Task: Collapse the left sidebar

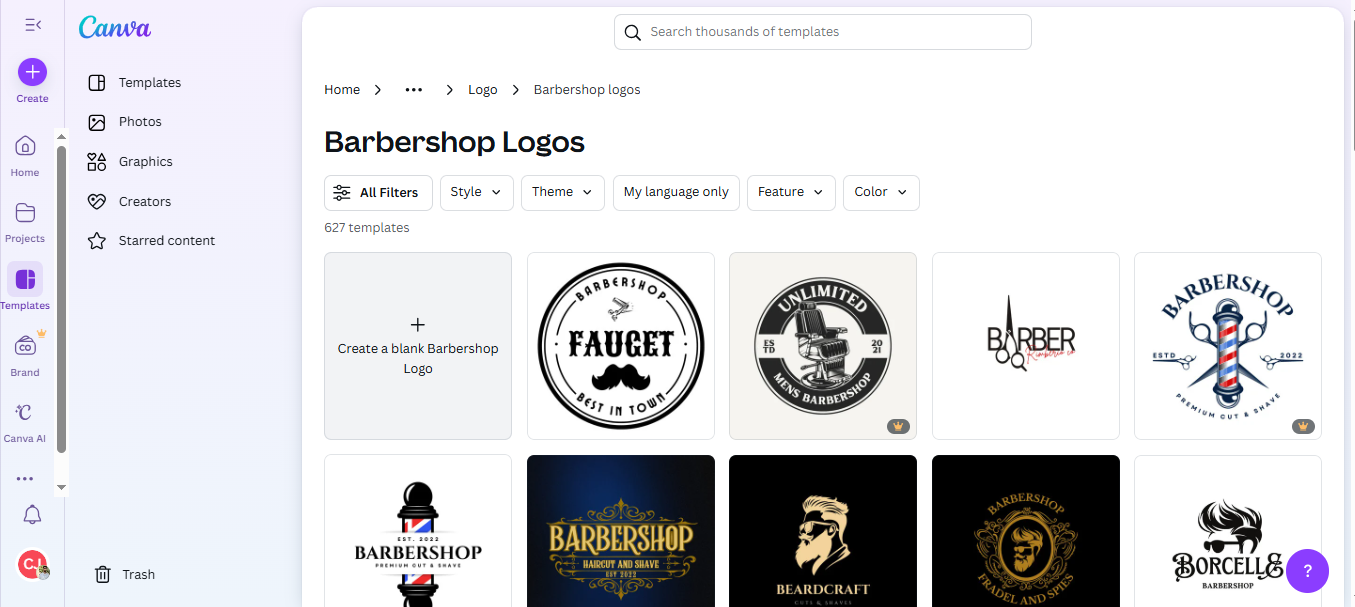Action: [x=32, y=24]
